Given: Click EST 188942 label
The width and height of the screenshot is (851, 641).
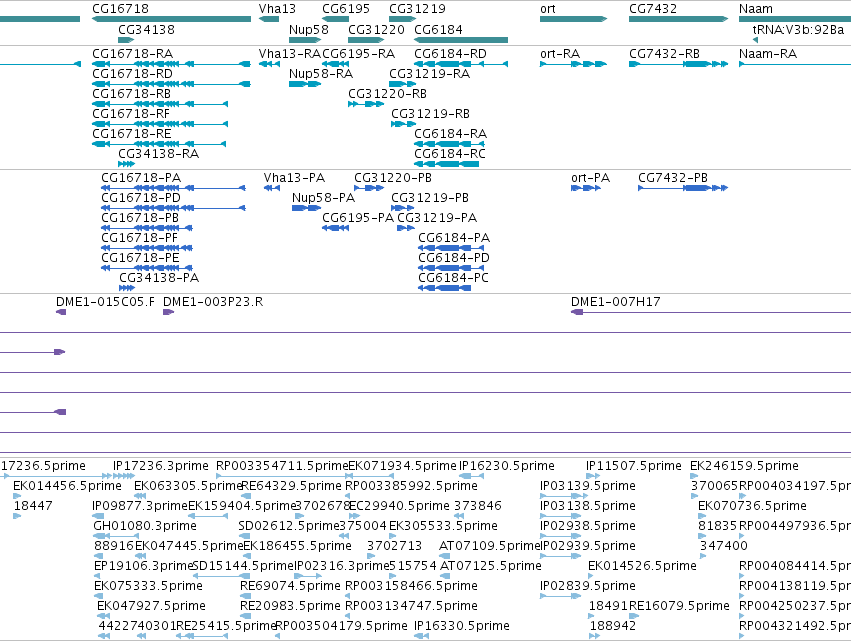Looking at the screenshot, I should tap(613, 626).
